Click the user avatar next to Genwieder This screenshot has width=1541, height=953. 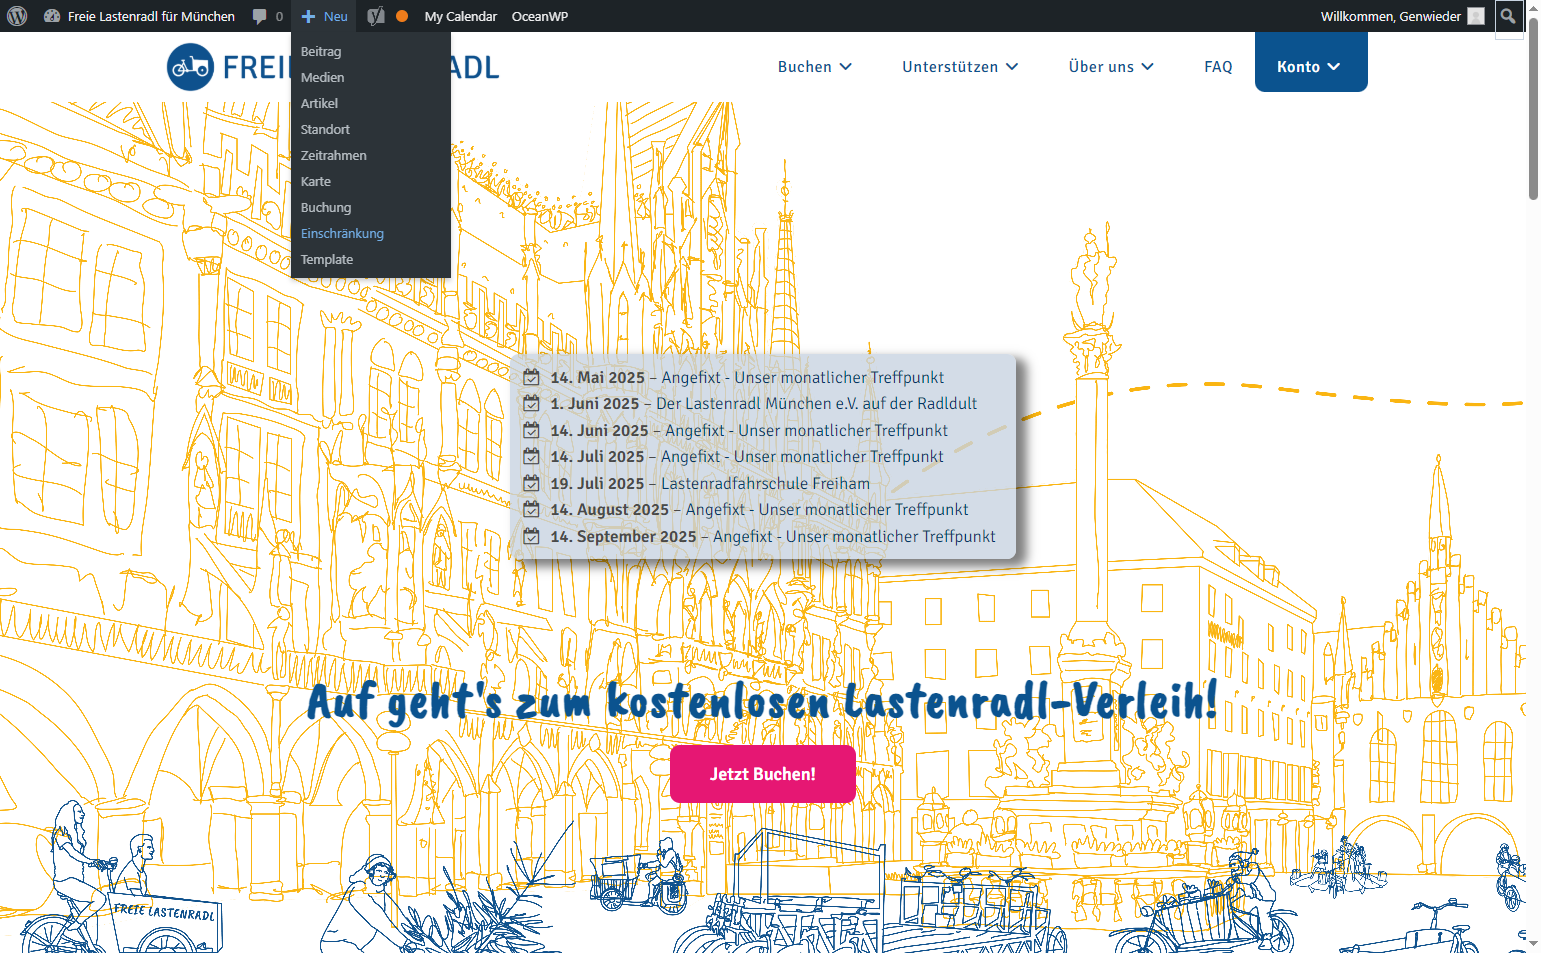pyautogui.click(x=1476, y=16)
